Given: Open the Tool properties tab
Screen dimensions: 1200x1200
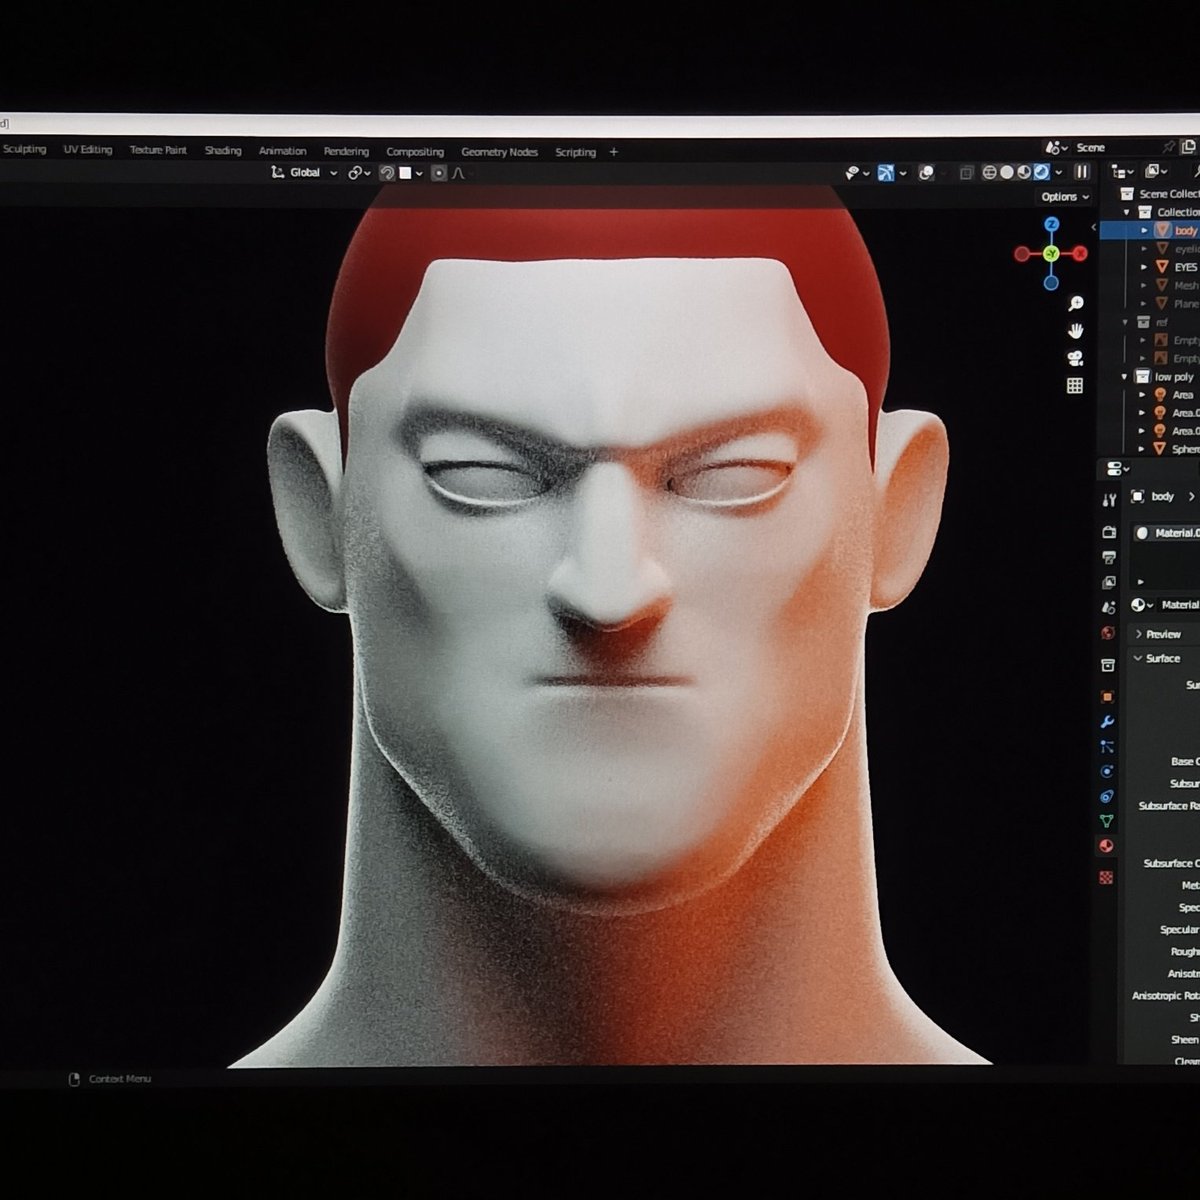Looking at the screenshot, I should pos(1109,500).
